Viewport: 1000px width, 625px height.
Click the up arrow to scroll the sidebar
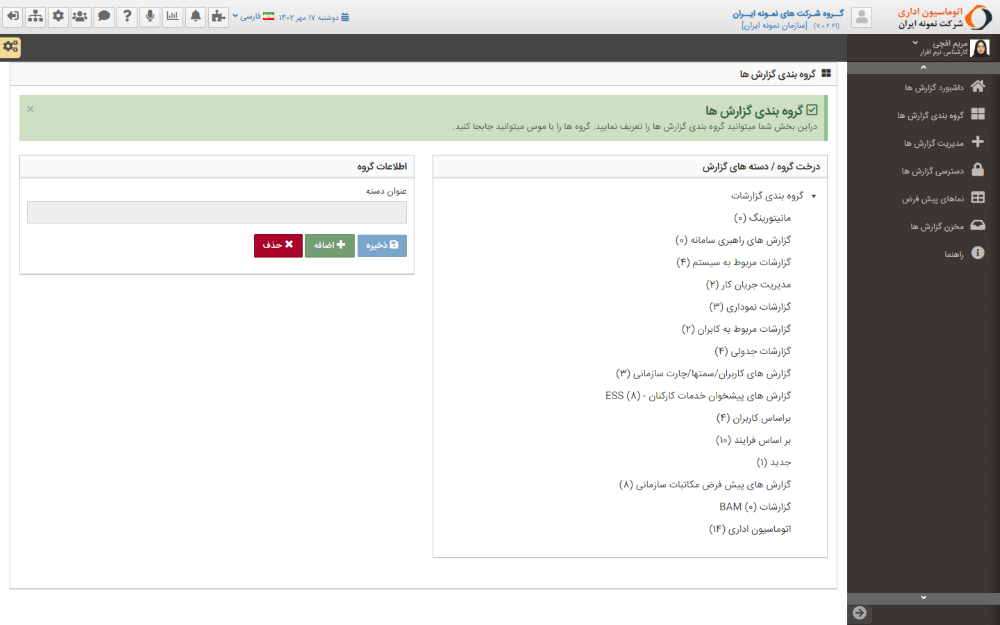(x=921, y=69)
